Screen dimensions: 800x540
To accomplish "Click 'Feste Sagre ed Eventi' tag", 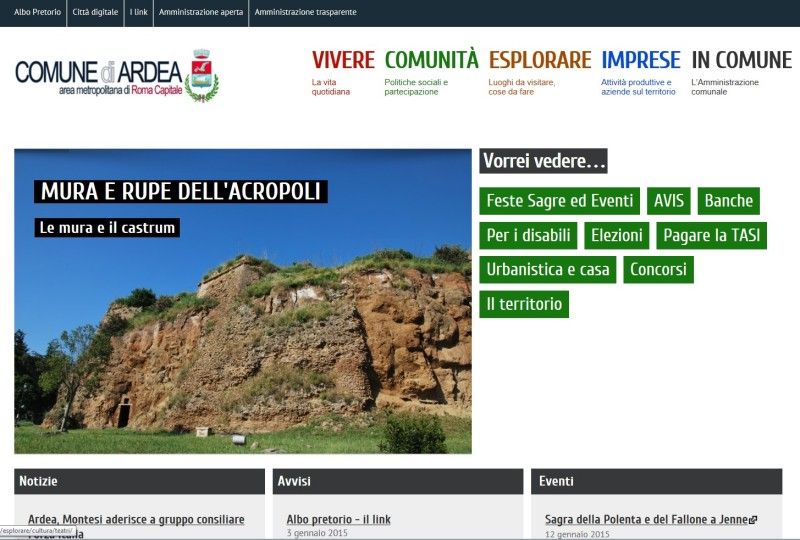I will (559, 201).
